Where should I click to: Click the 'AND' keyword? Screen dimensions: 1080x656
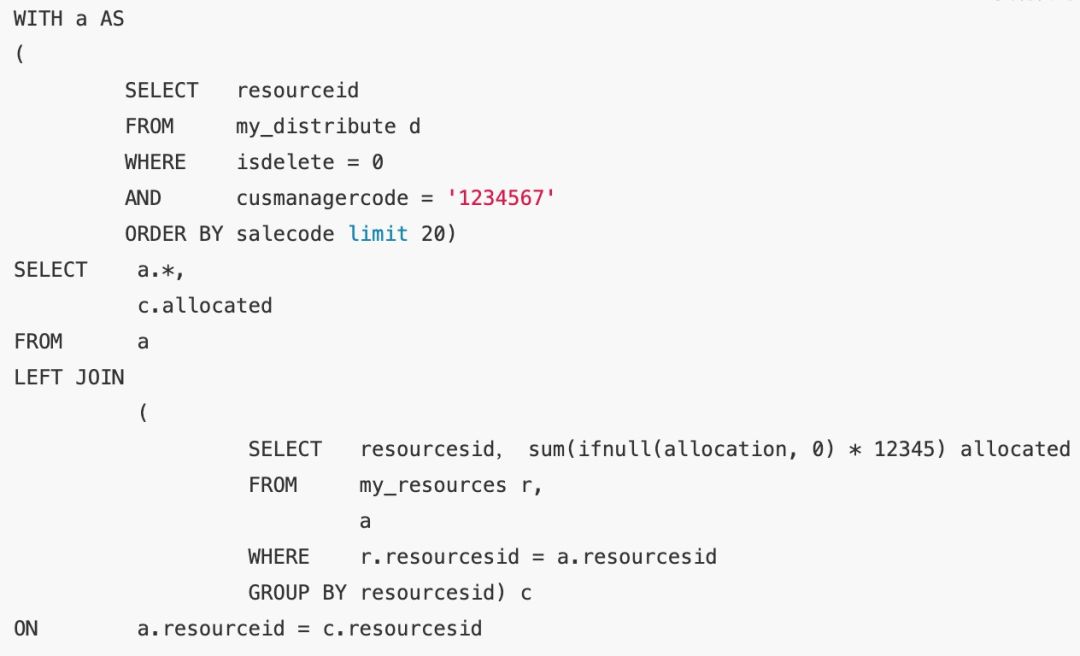143,198
